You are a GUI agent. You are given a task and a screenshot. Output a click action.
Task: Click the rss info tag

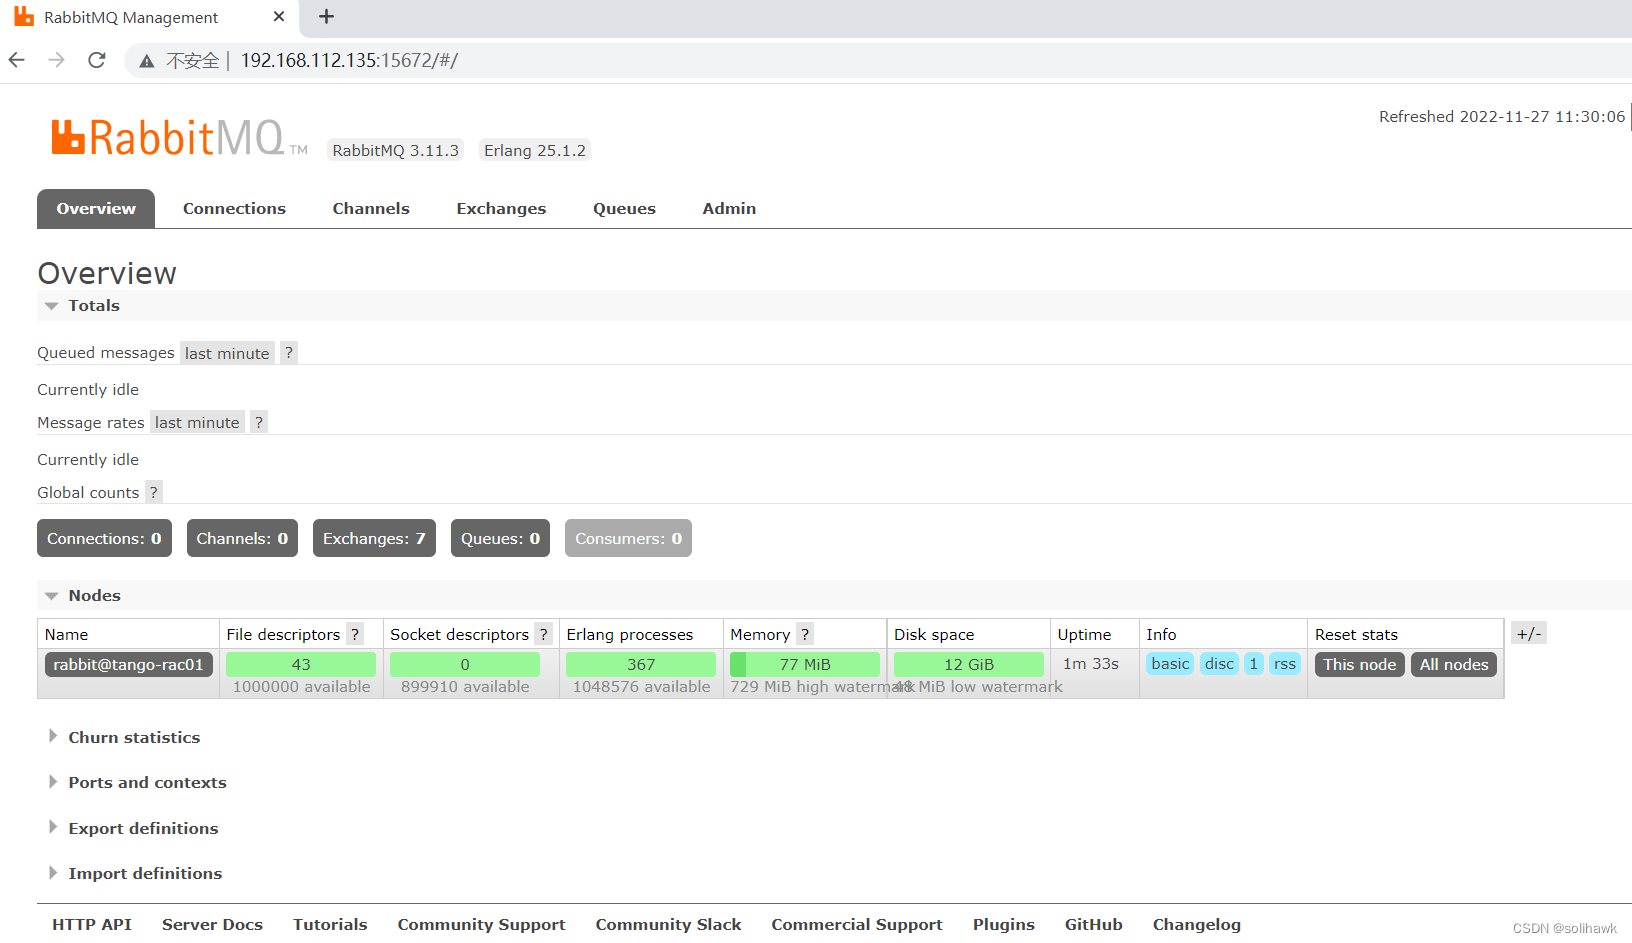[x=1285, y=663]
